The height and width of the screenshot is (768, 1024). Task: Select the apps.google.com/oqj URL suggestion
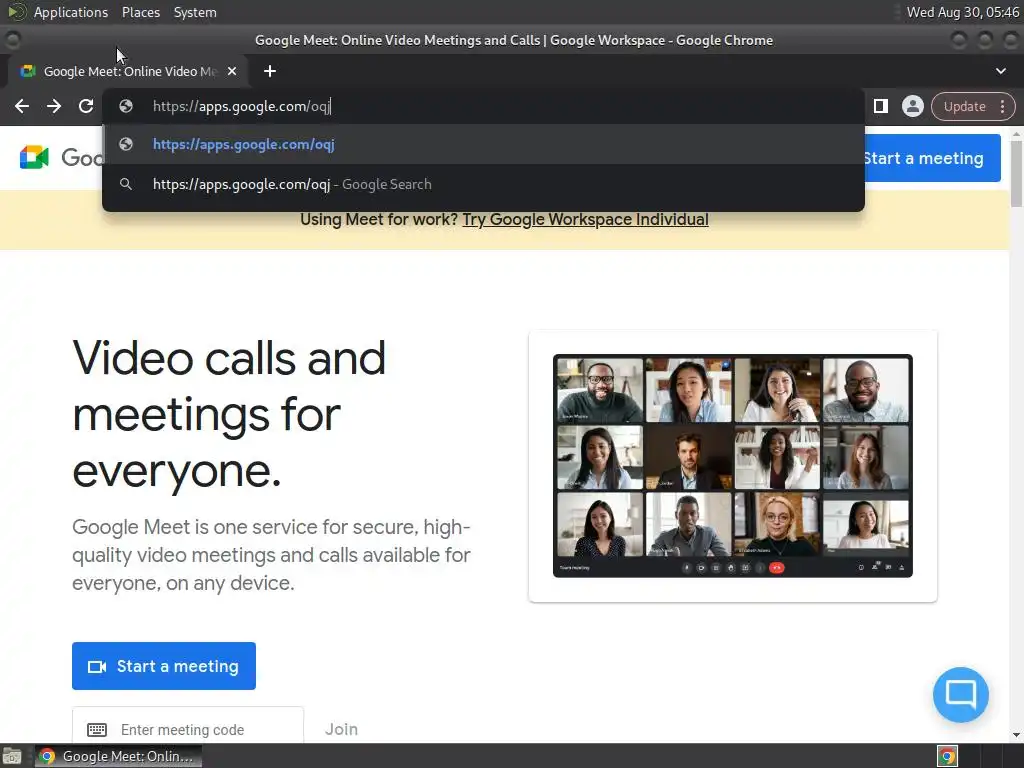tap(483, 144)
